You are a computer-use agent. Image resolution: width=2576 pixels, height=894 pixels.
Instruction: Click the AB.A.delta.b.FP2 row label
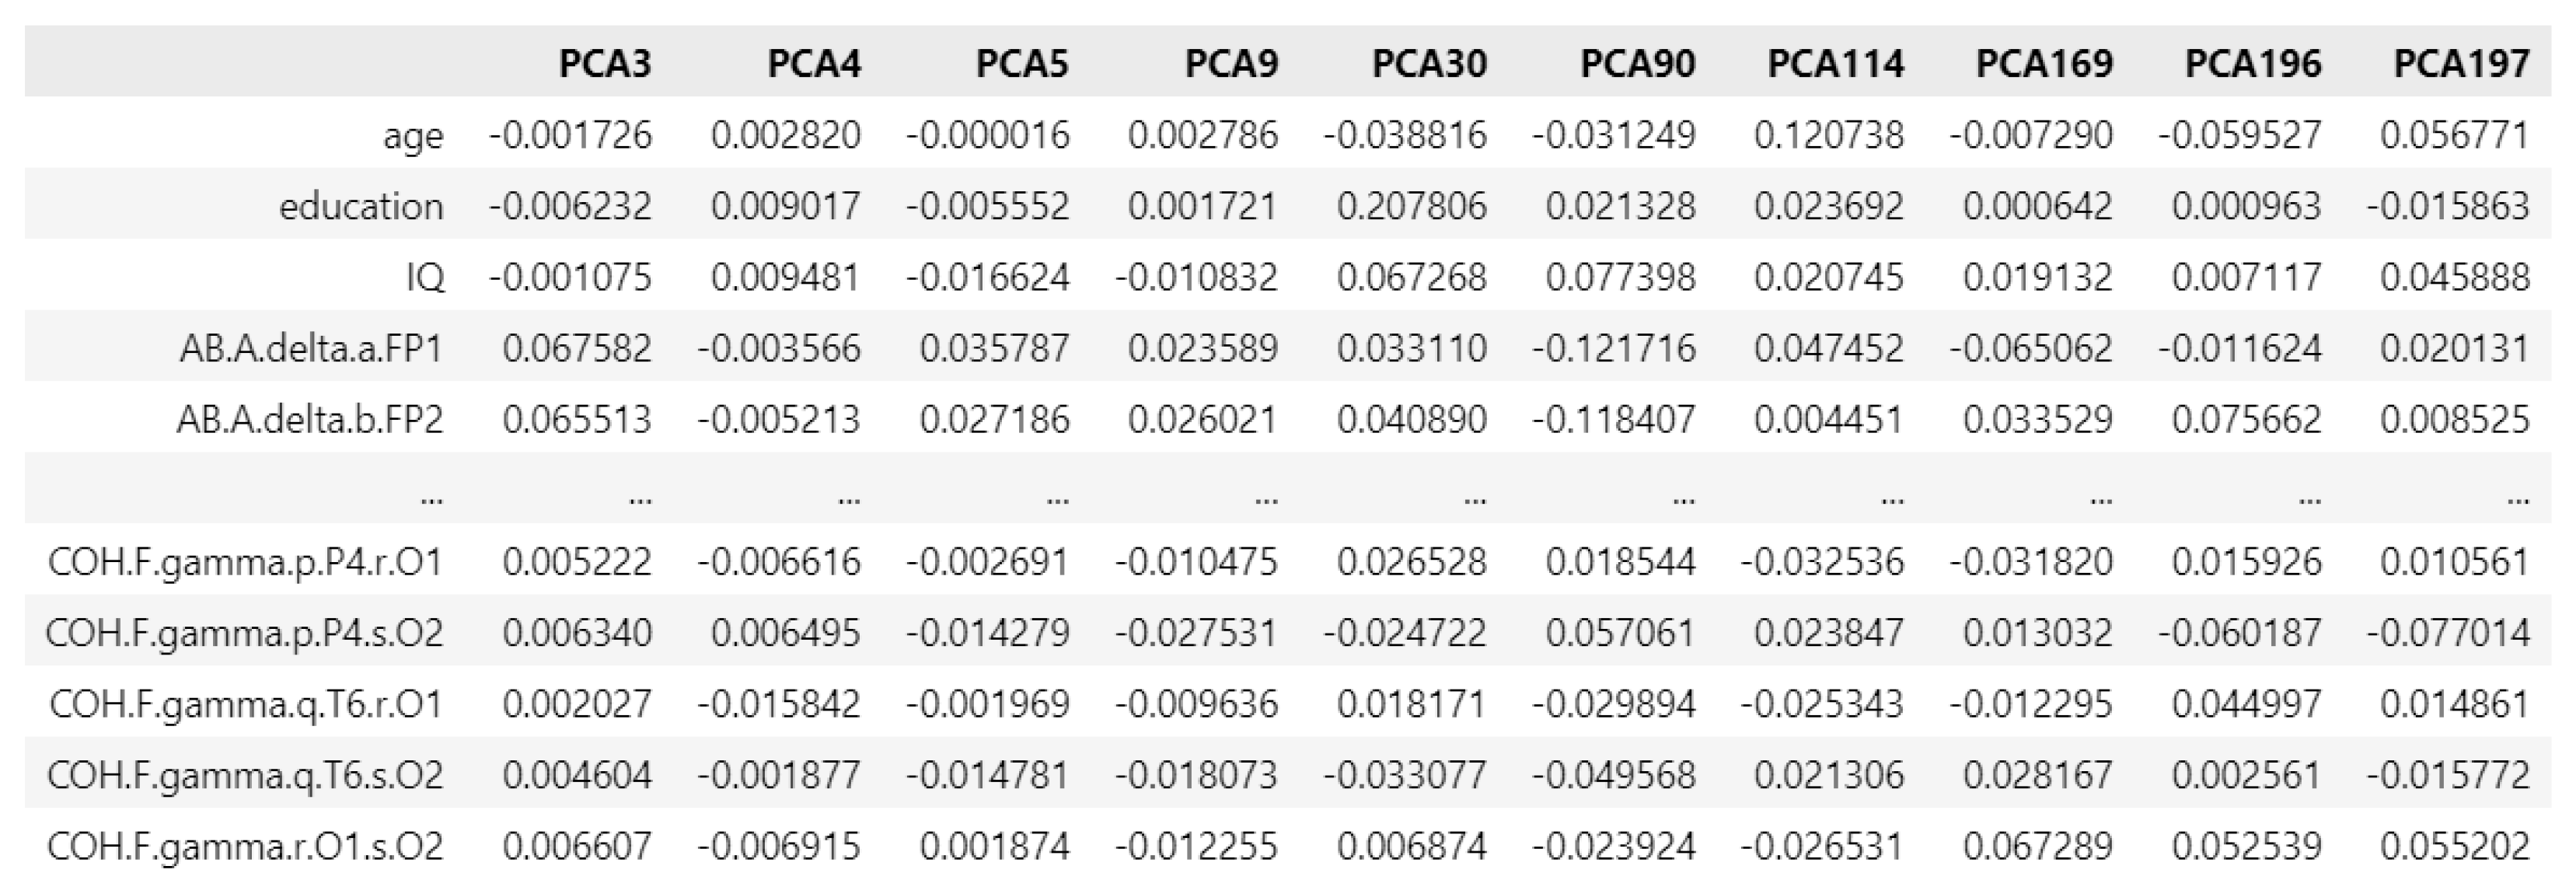[309, 419]
